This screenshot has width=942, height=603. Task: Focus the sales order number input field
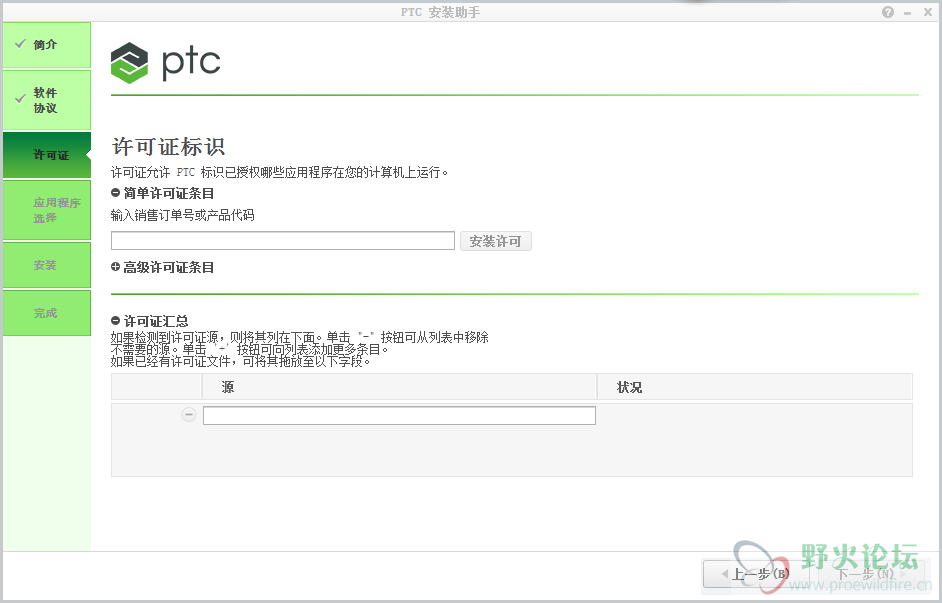pyautogui.click(x=283, y=241)
